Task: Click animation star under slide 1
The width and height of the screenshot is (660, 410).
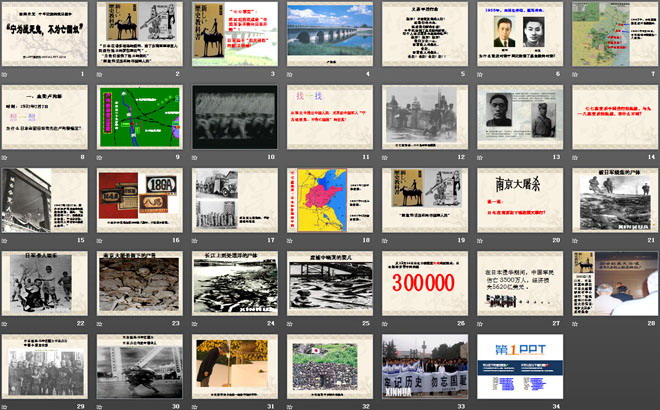Action: 5,74
